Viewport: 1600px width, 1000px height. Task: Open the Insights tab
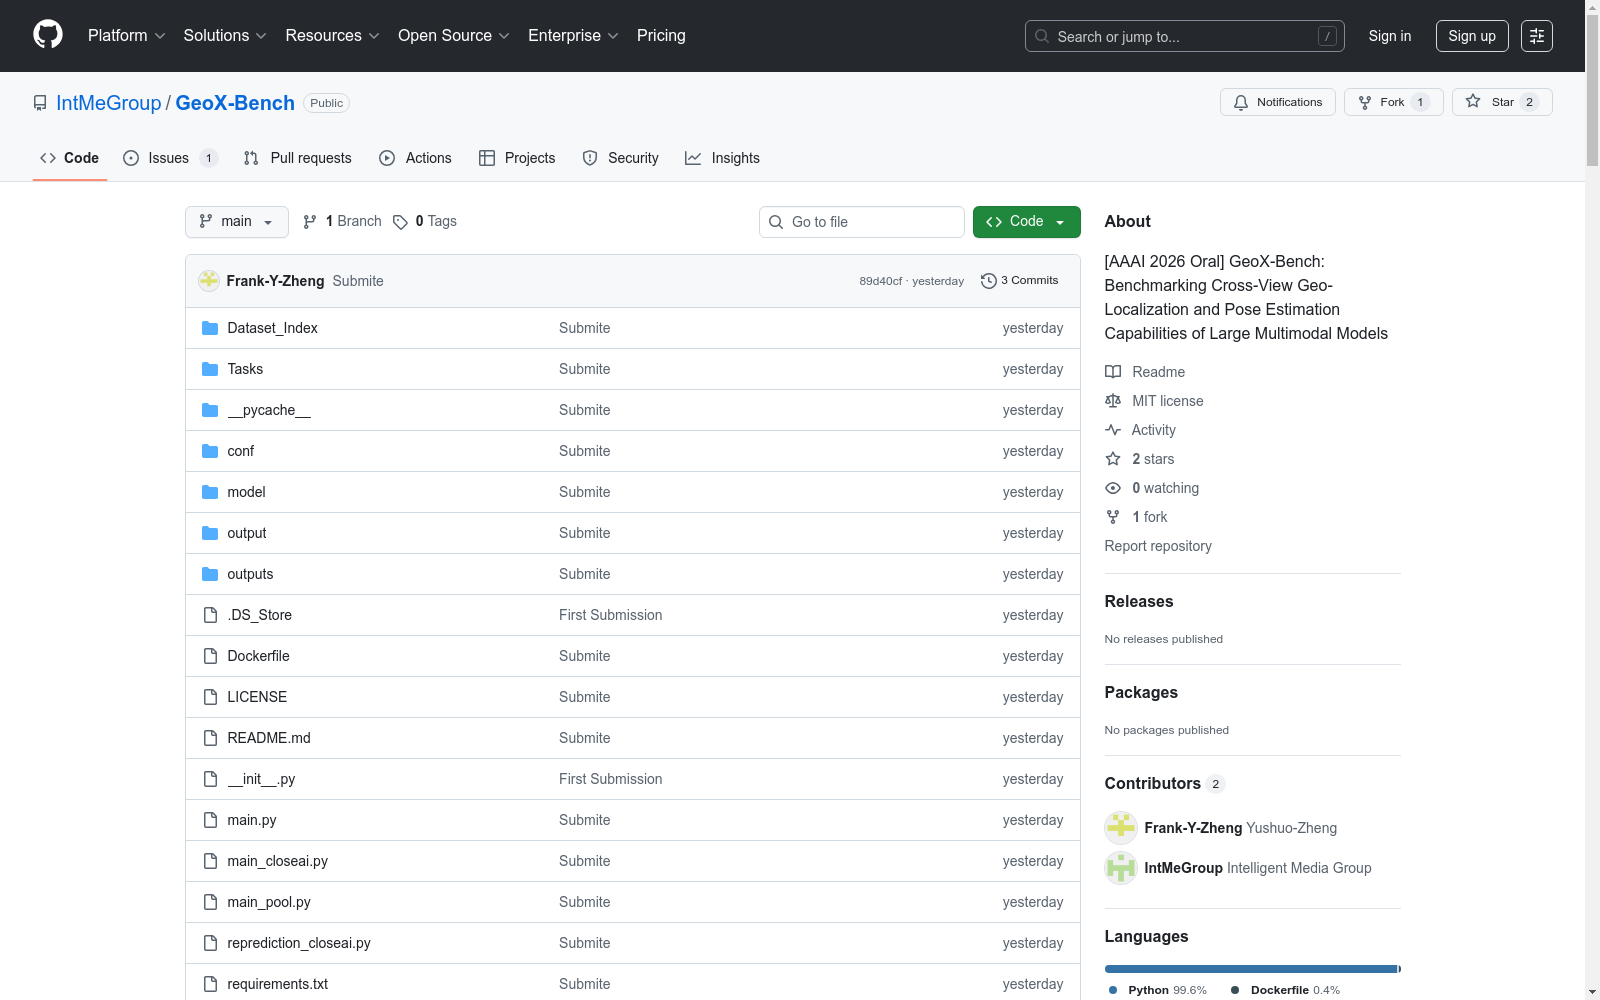(x=722, y=158)
